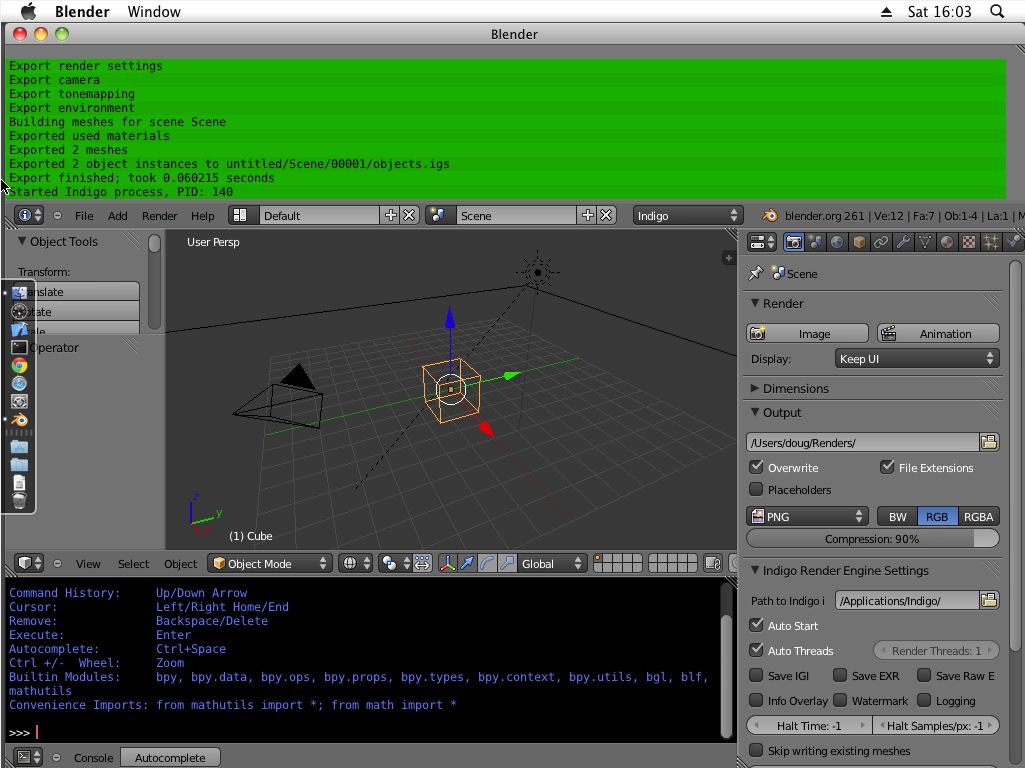Open Trash in the Dock
Screen dimensions: 1025x768
[20, 501]
